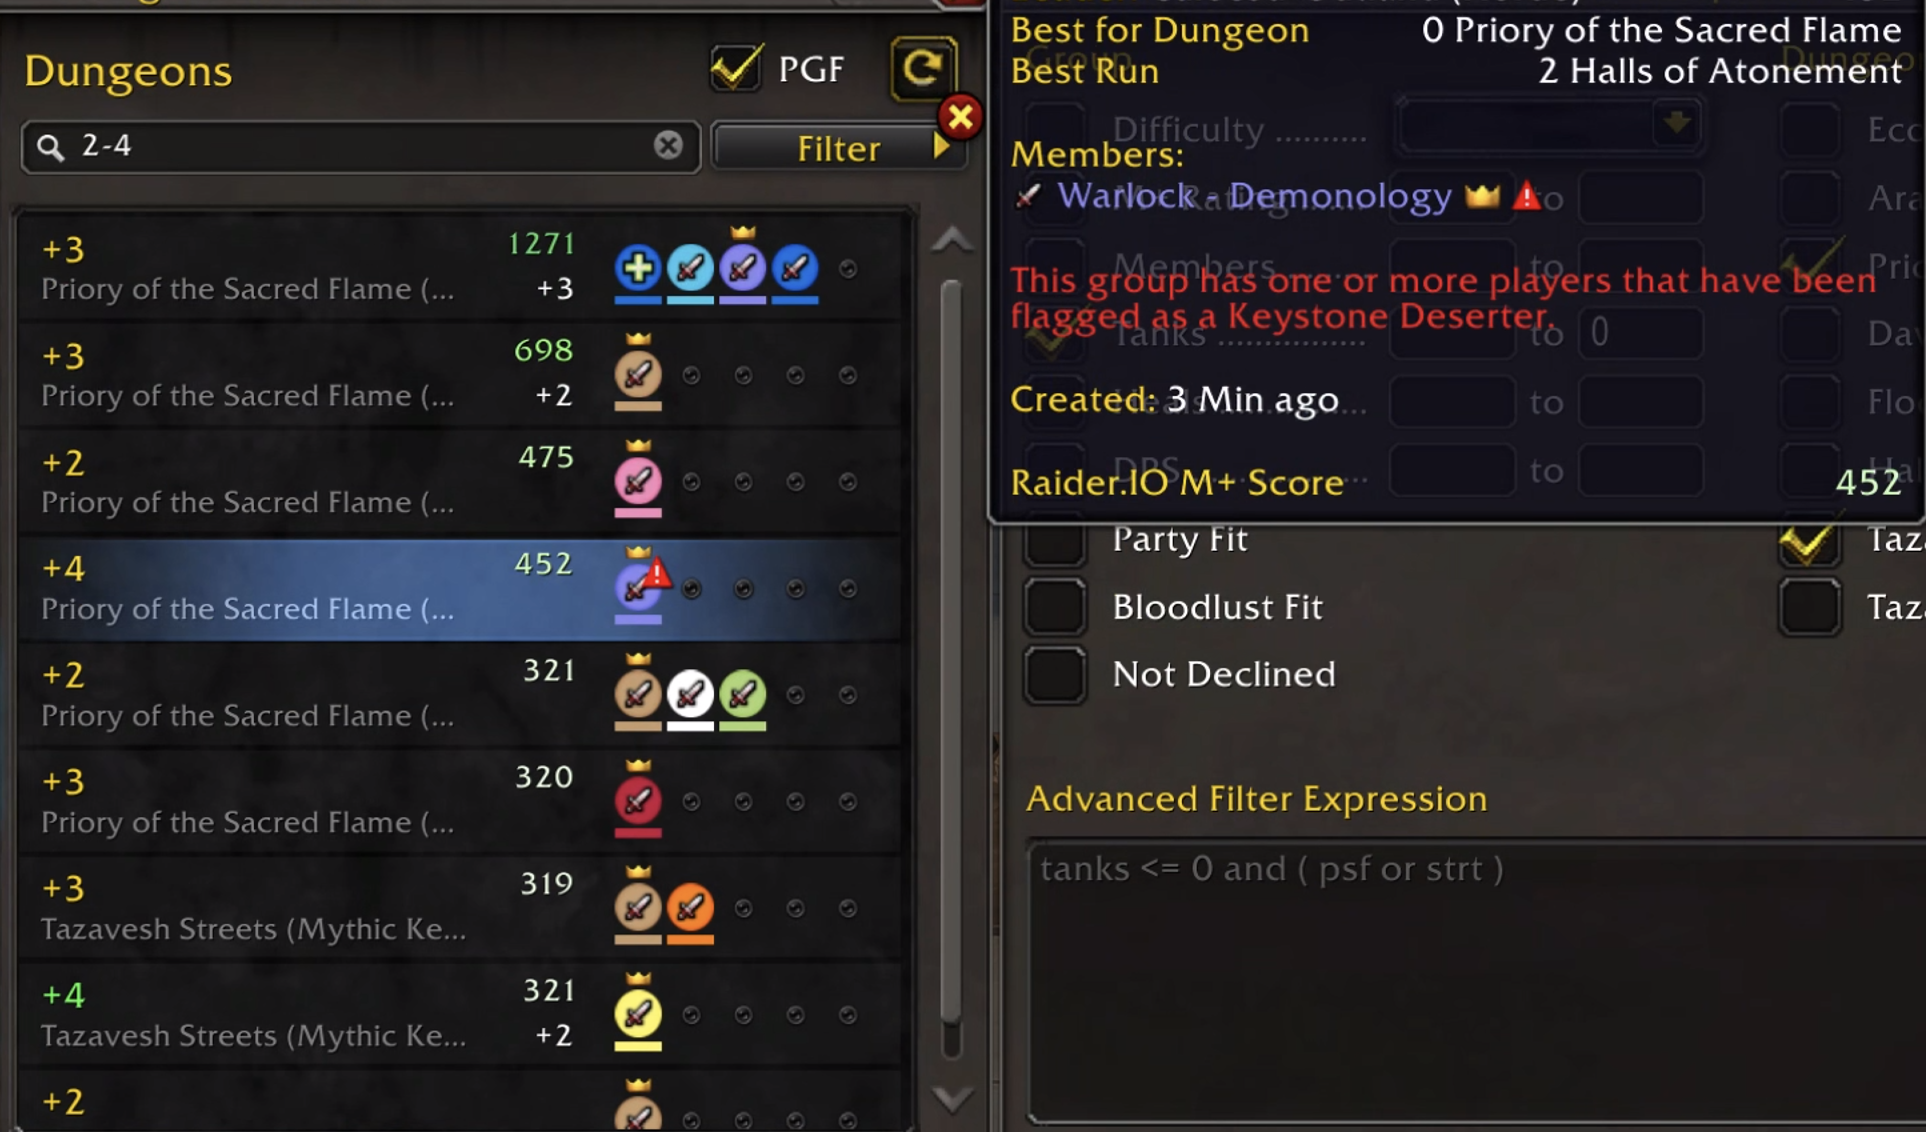Screen dimensions: 1926x1132
Task: Click the orange DPS icon in the Tazavesh +3 group
Action: pyautogui.click(x=690, y=908)
